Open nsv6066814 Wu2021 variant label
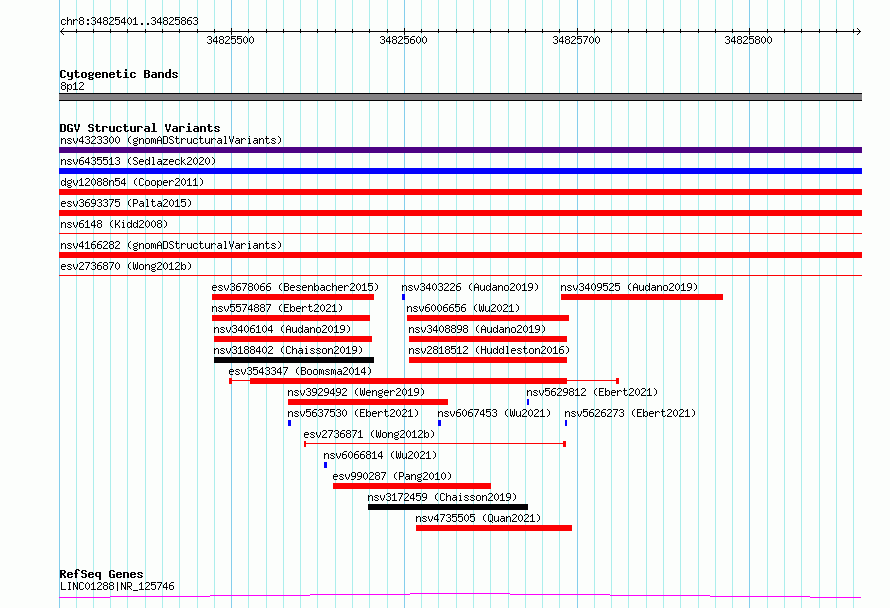890x608 pixels. tap(380, 455)
